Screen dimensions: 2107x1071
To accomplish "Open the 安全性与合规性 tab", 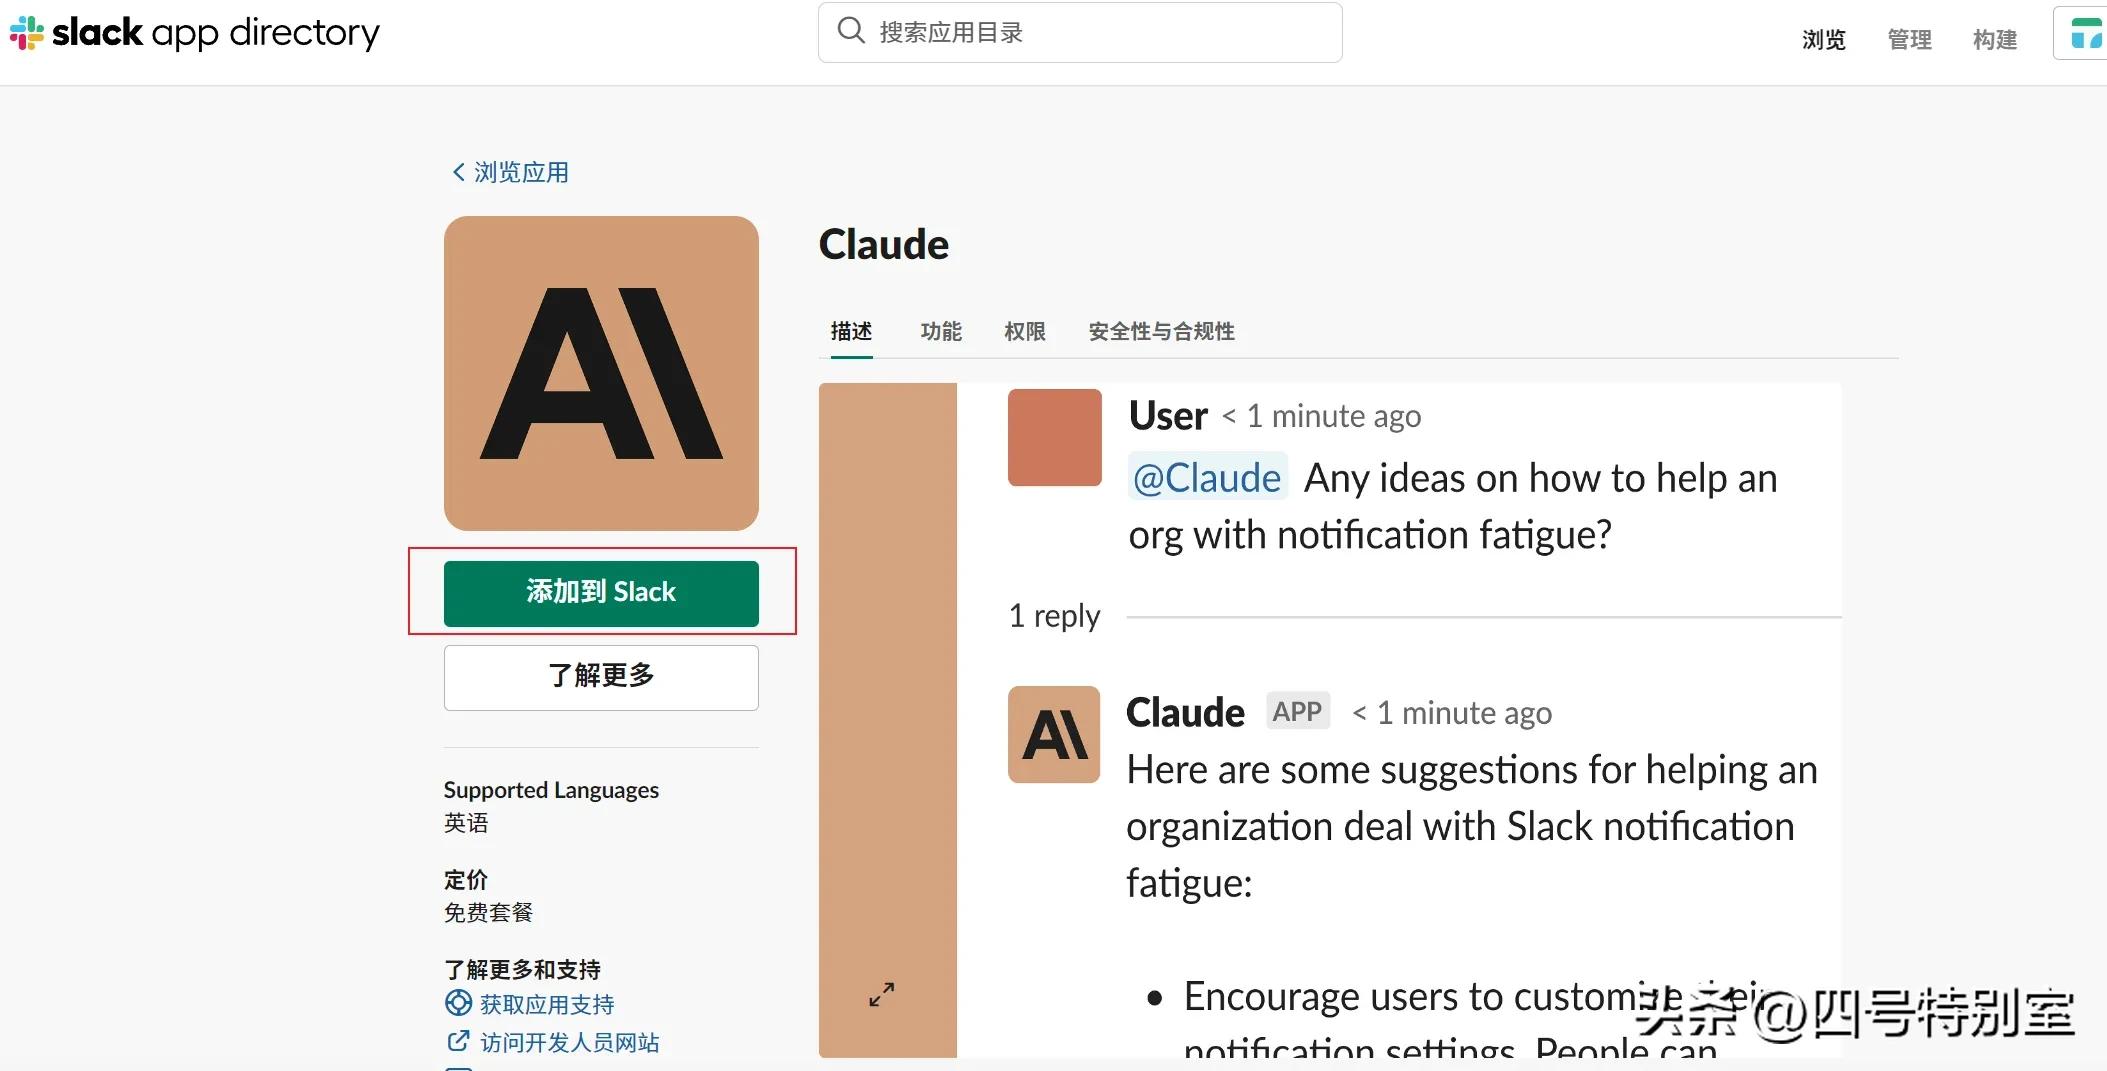I will point(1160,331).
